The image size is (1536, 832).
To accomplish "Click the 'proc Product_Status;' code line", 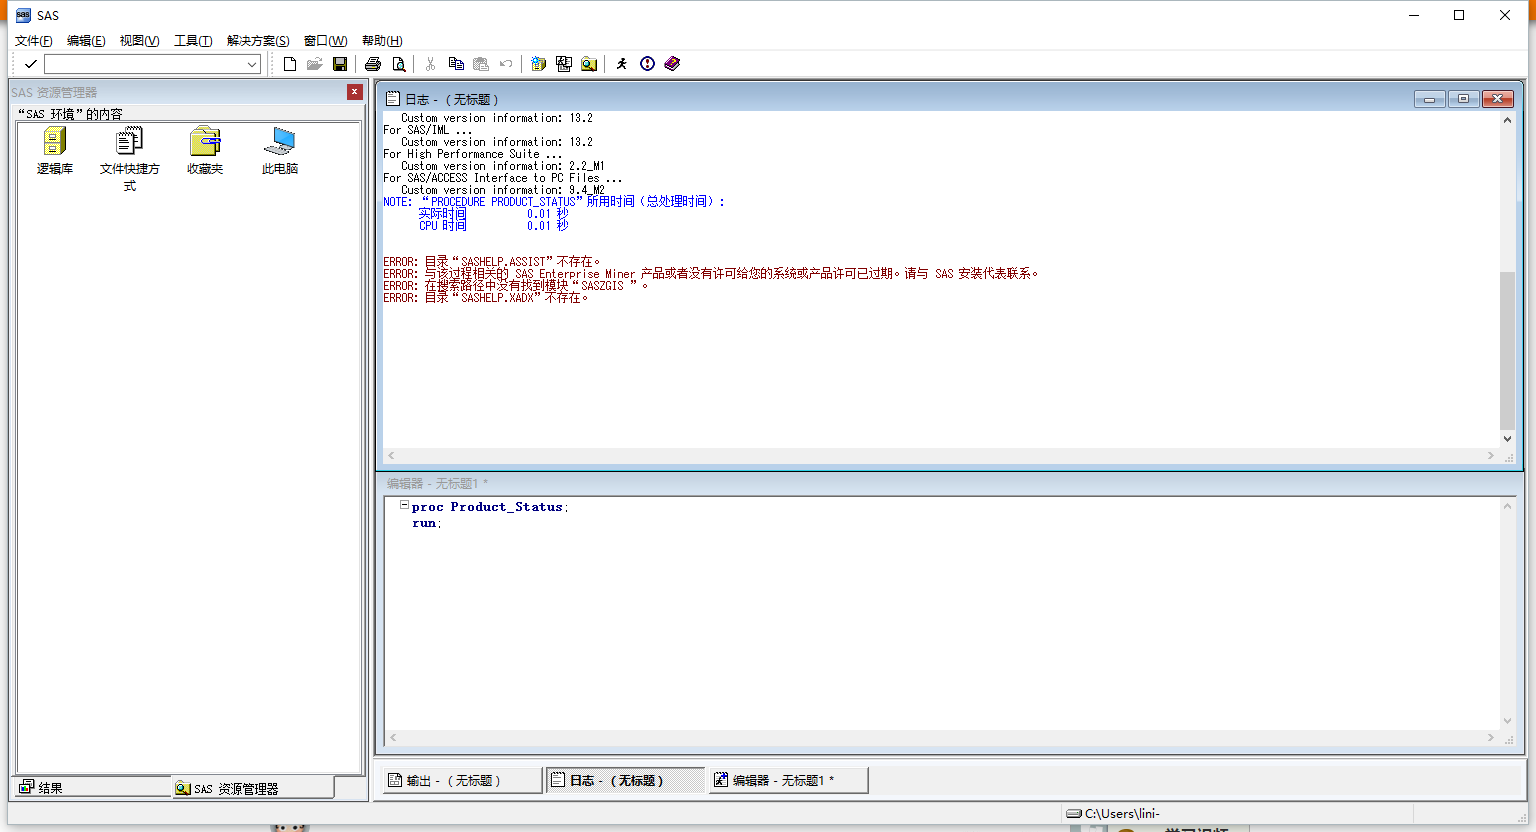I will [490, 507].
